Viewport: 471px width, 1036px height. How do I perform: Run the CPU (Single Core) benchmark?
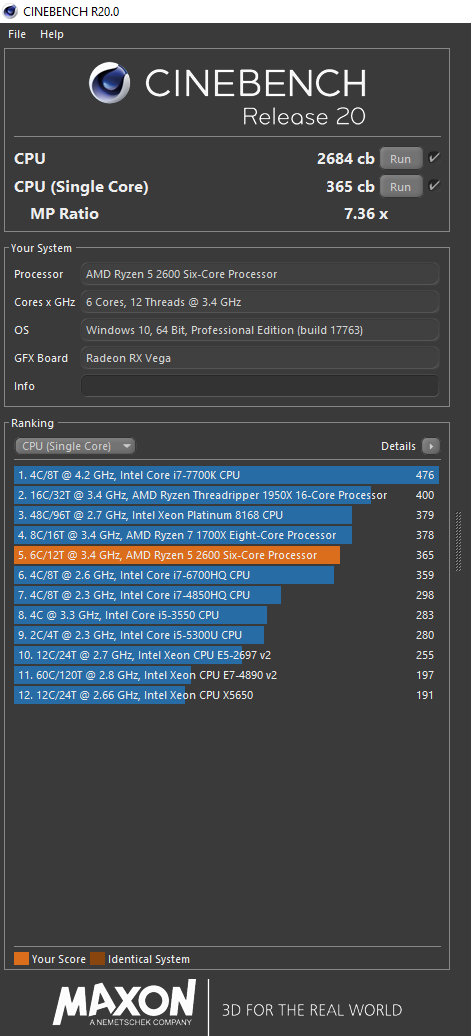tap(400, 187)
